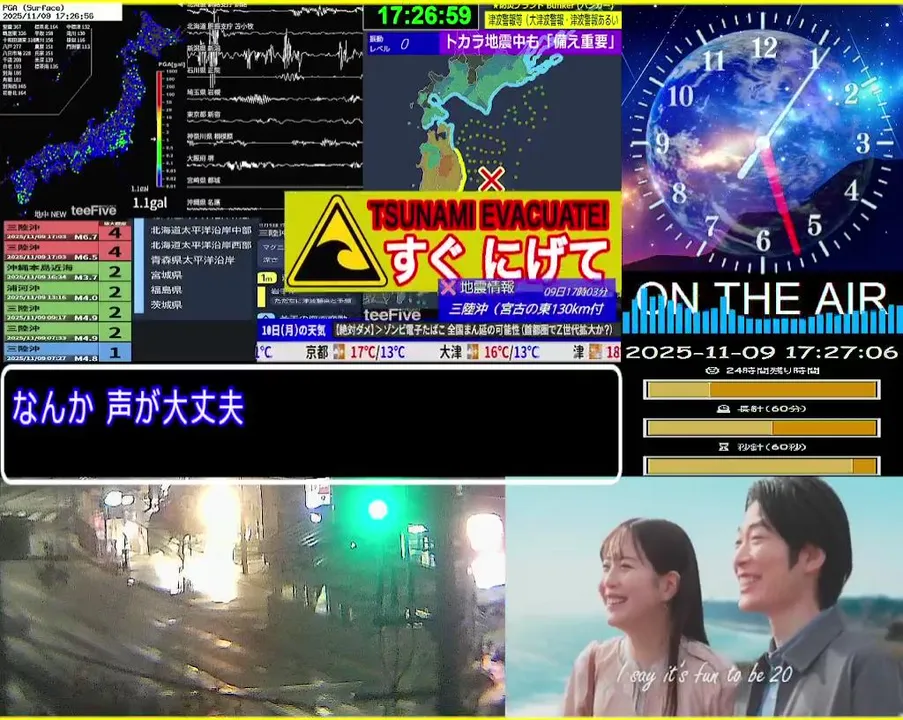Select the 三陸沖 M4.8 earthquake entry
The width and height of the screenshot is (903, 720).
point(67,353)
